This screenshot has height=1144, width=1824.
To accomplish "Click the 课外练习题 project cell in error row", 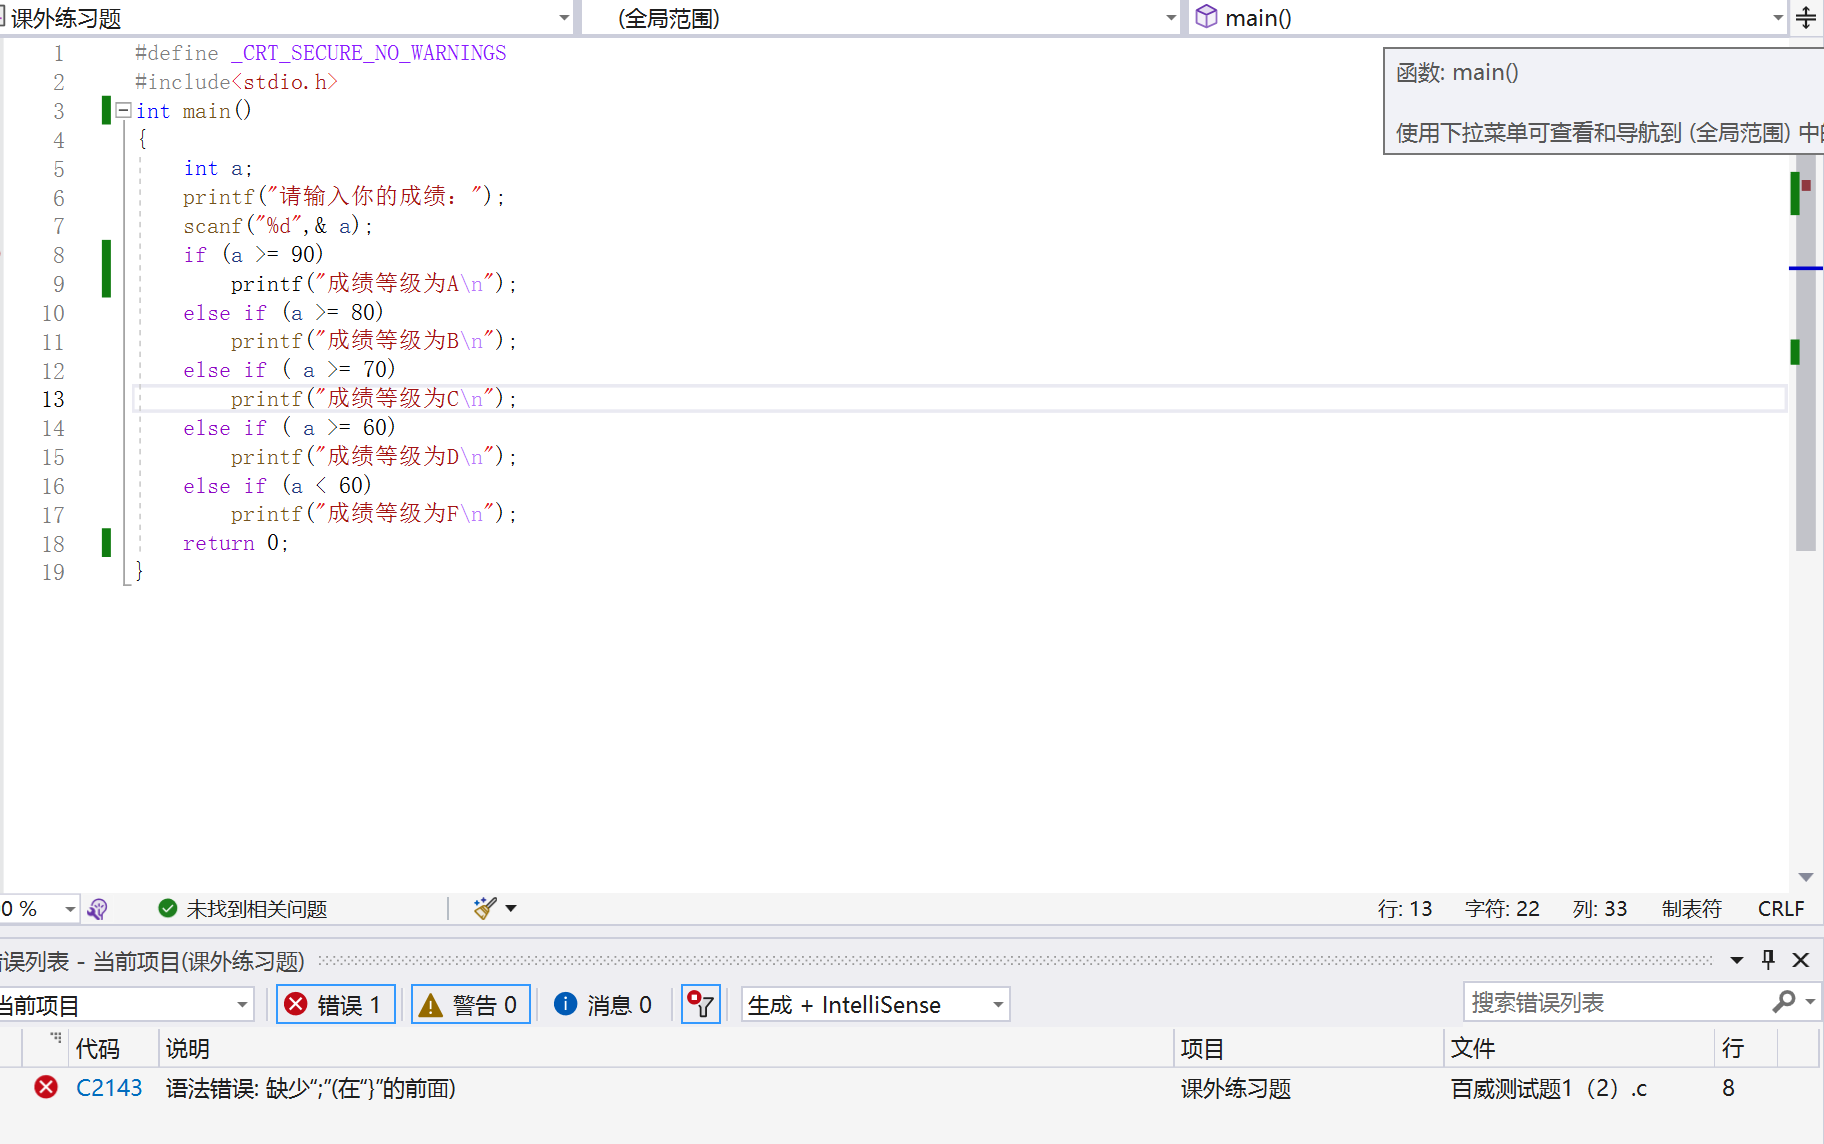I will click(1236, 1087).
